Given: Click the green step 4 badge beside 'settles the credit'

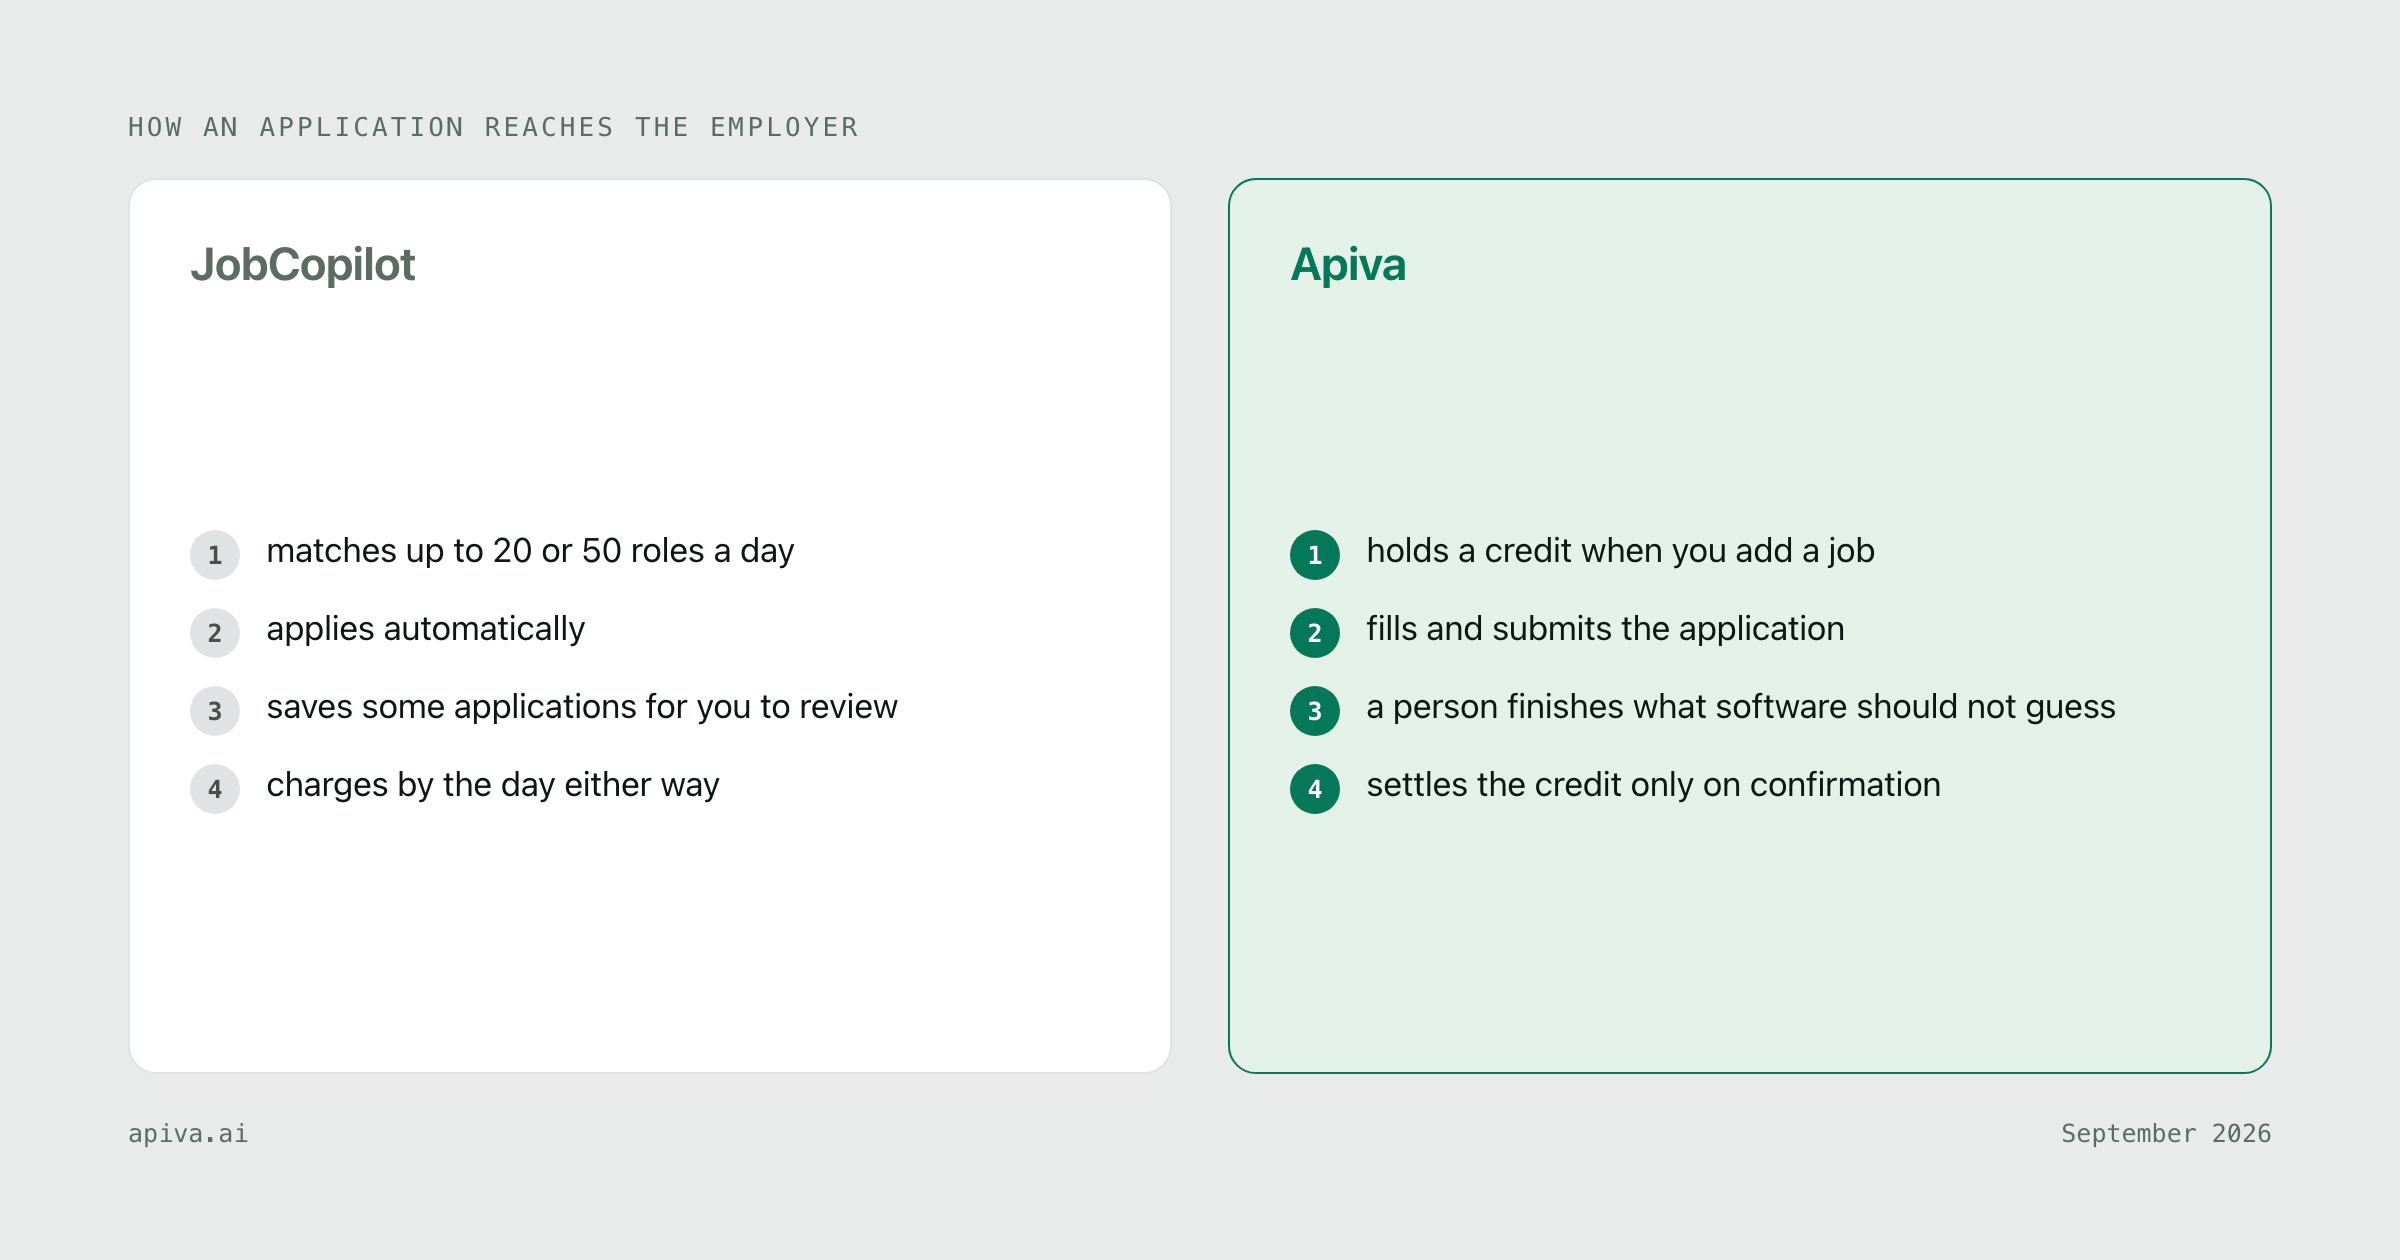Looking at the screenshot, I should point(1315,789).
